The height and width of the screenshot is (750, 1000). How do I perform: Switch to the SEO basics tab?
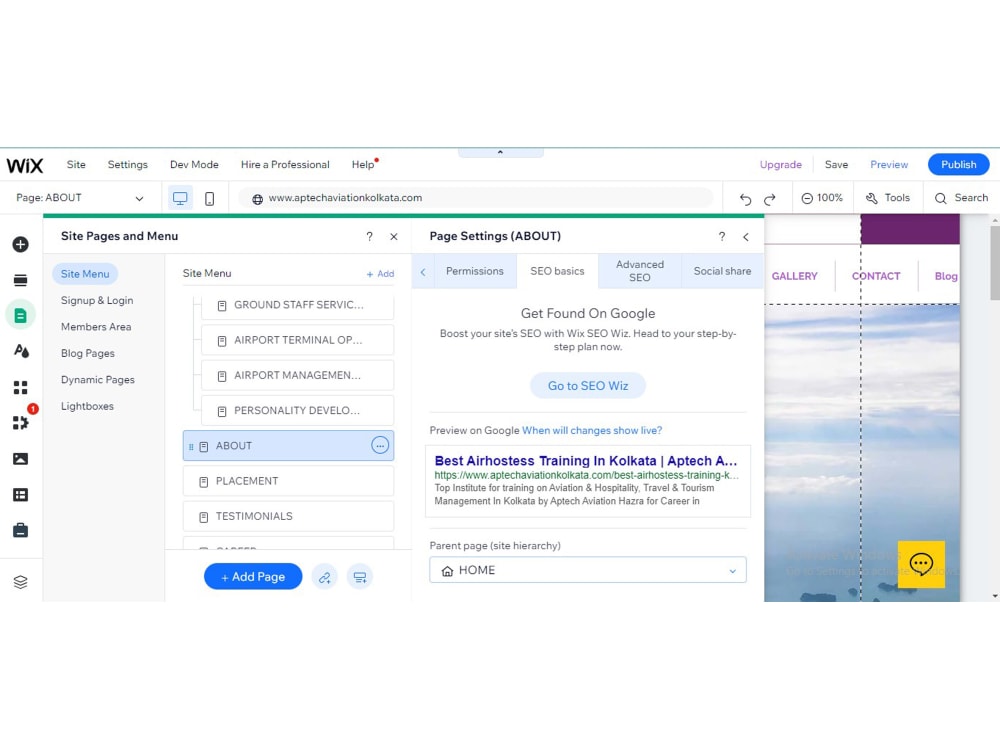[557, 271]
